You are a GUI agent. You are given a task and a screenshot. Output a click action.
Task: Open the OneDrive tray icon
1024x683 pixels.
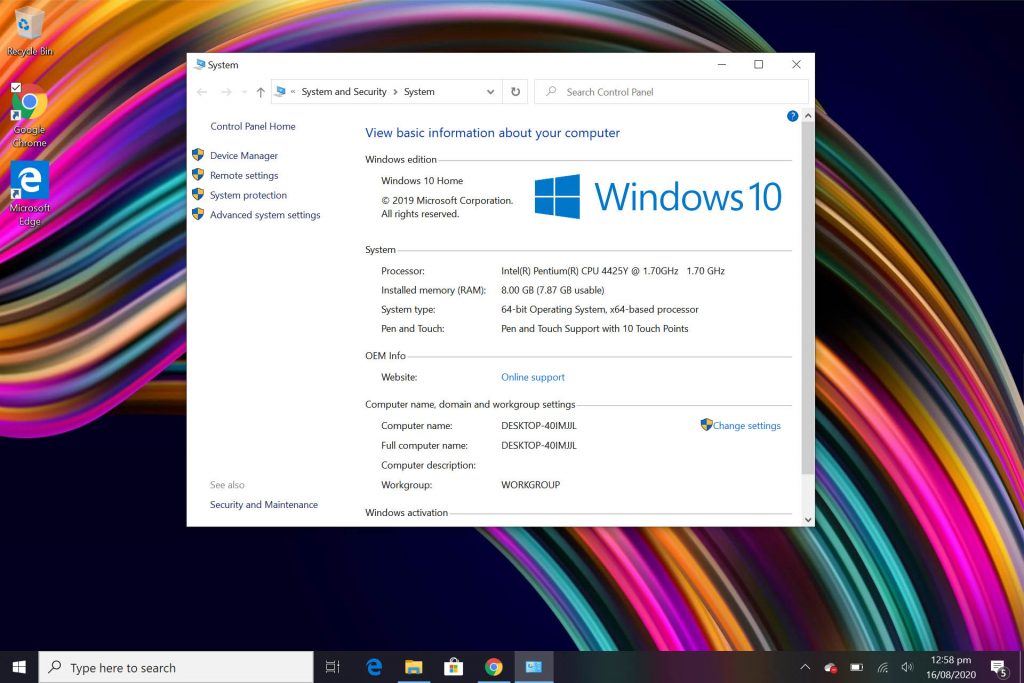coord(831,667)
